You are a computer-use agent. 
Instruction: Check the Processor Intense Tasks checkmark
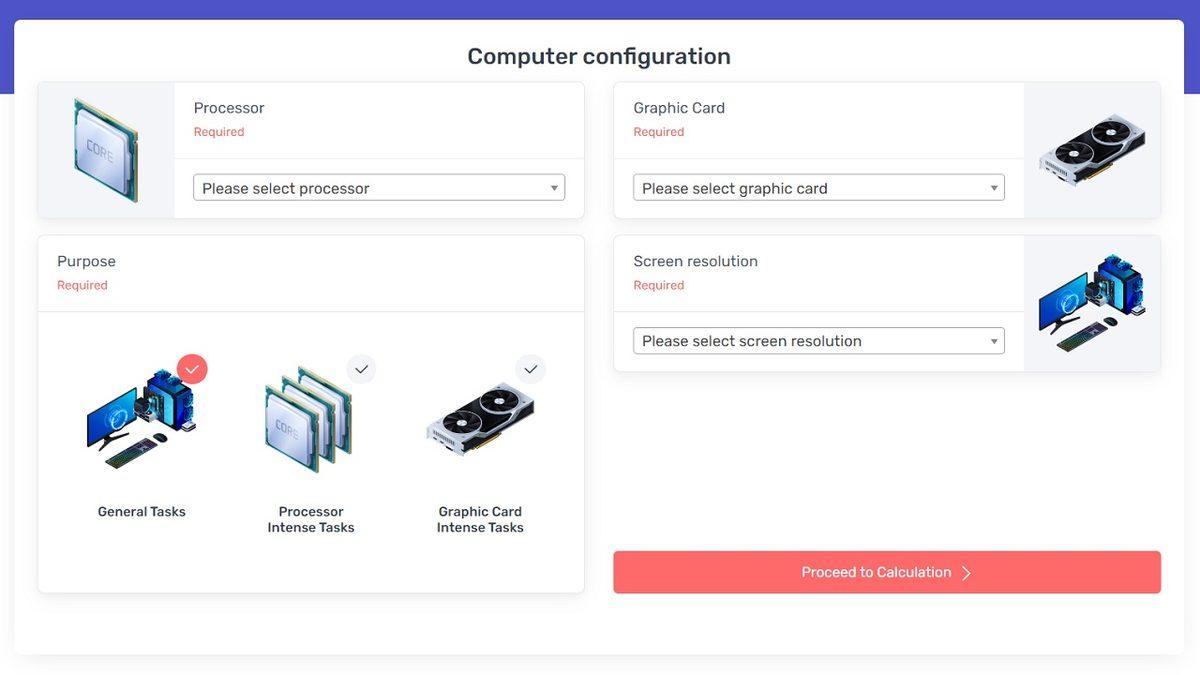click(362, 369)
